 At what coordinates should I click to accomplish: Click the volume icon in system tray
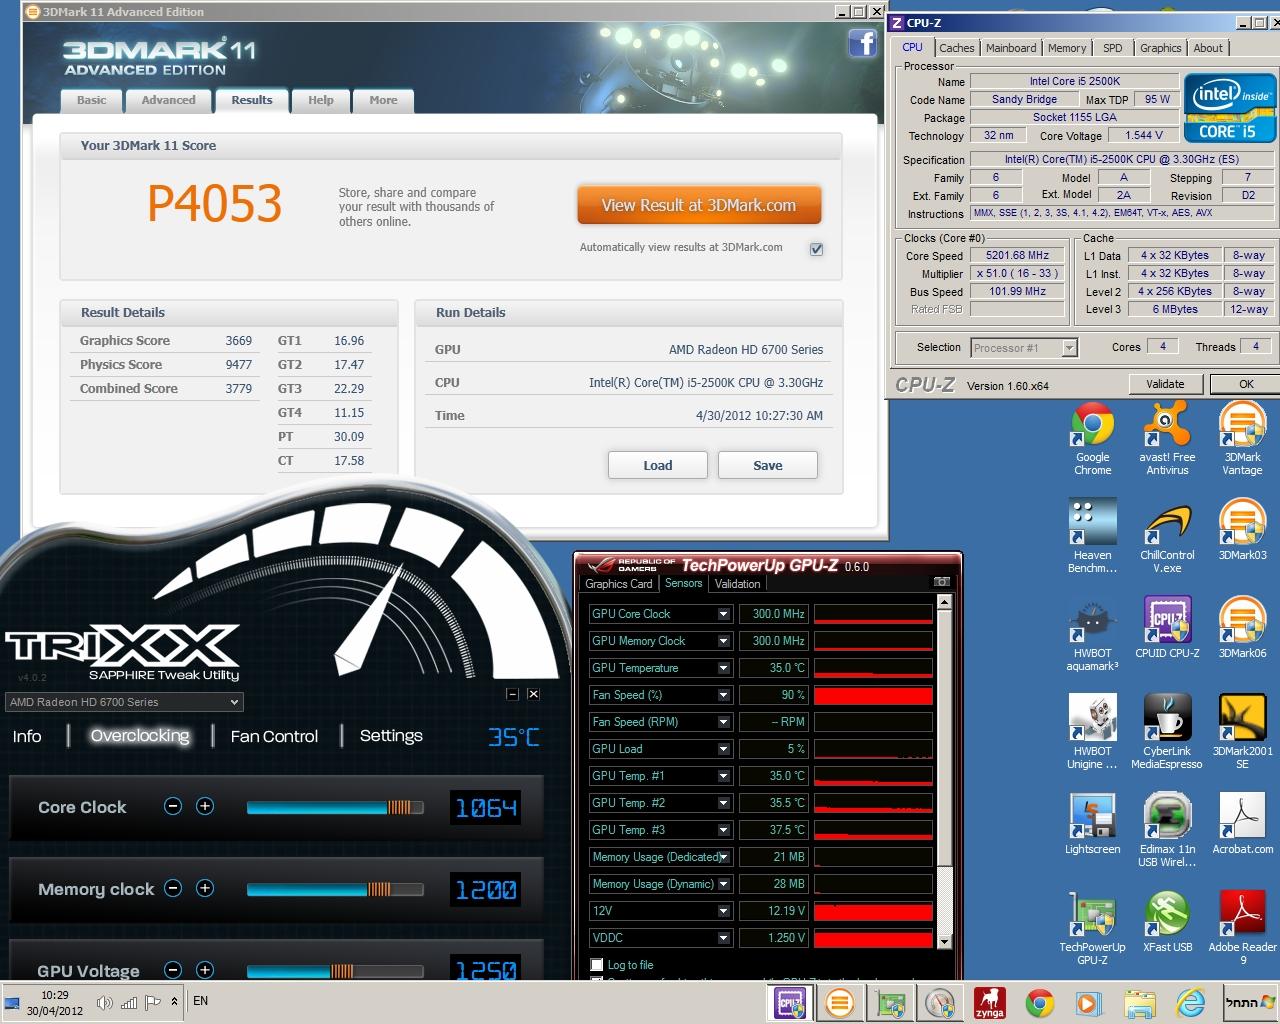(104, 1002)
